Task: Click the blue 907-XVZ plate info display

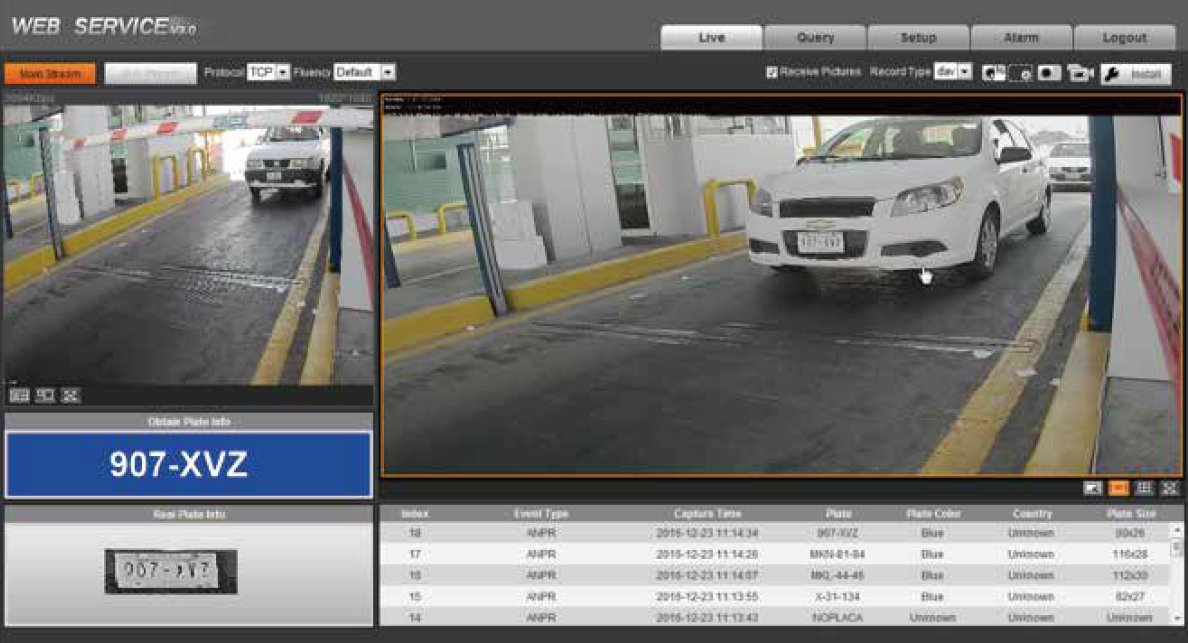Action: [x=188, y=464]
